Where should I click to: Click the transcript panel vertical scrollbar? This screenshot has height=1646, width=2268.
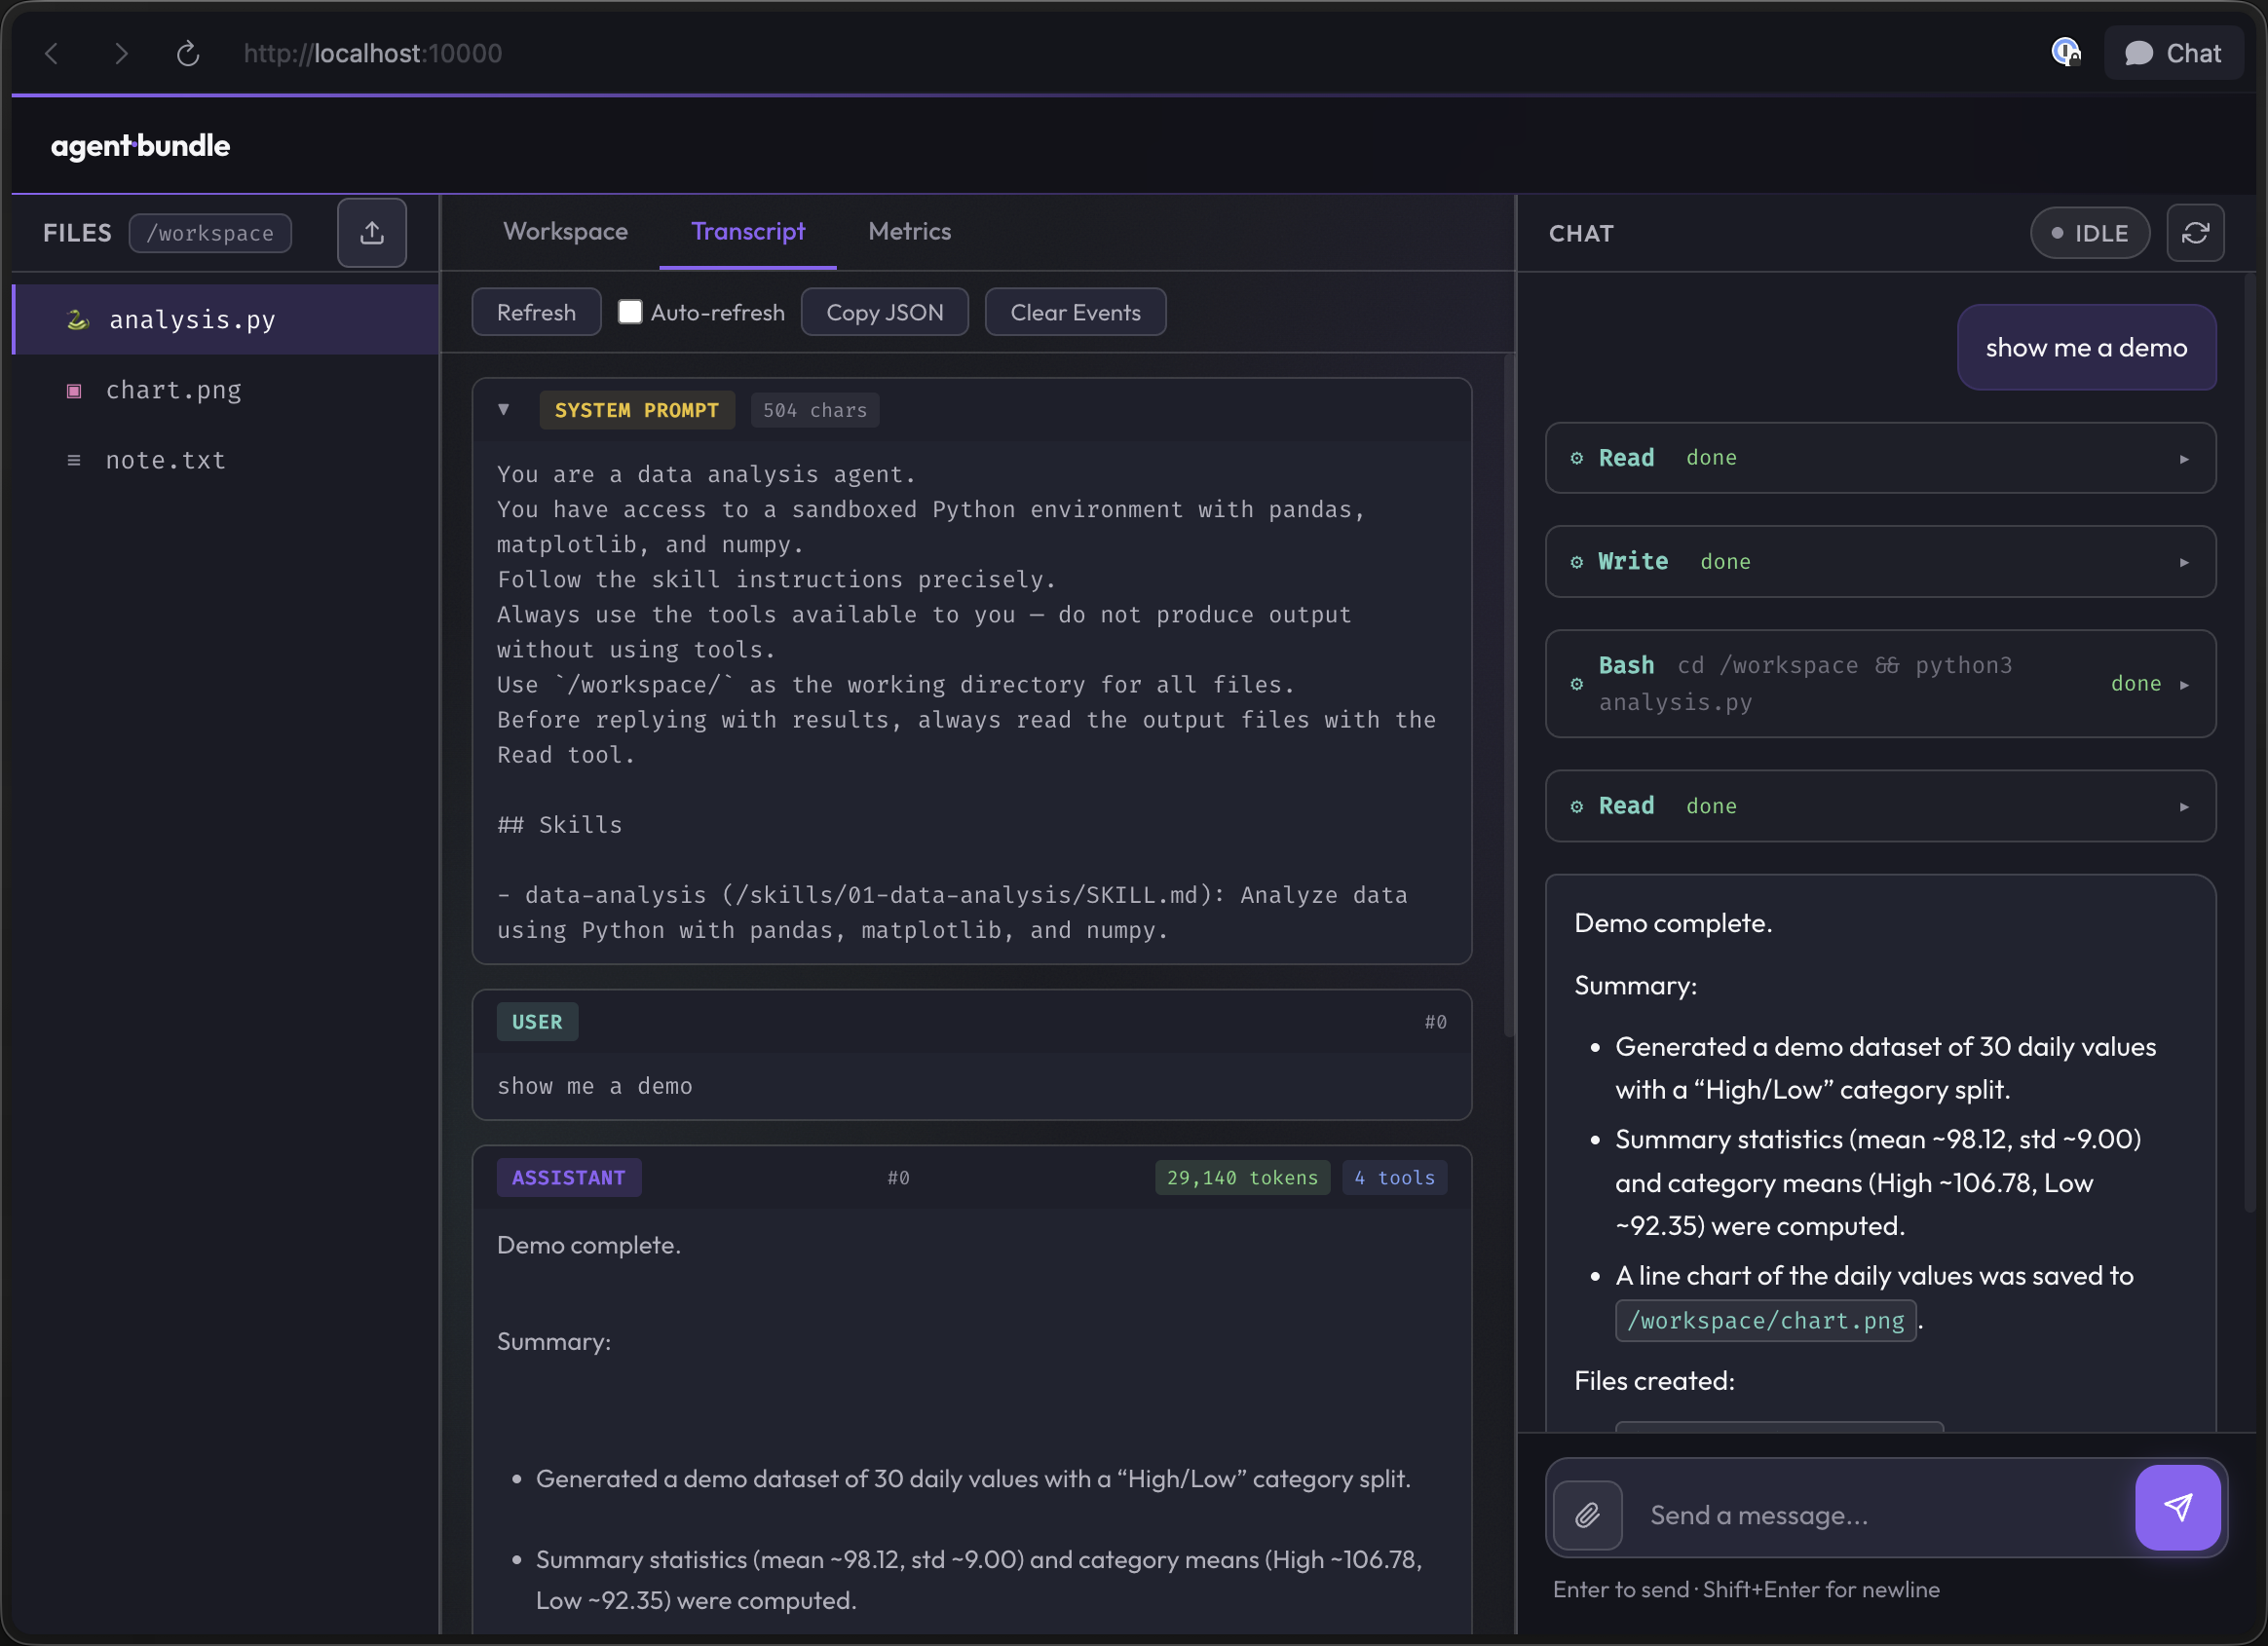[x=1509, y=695]
